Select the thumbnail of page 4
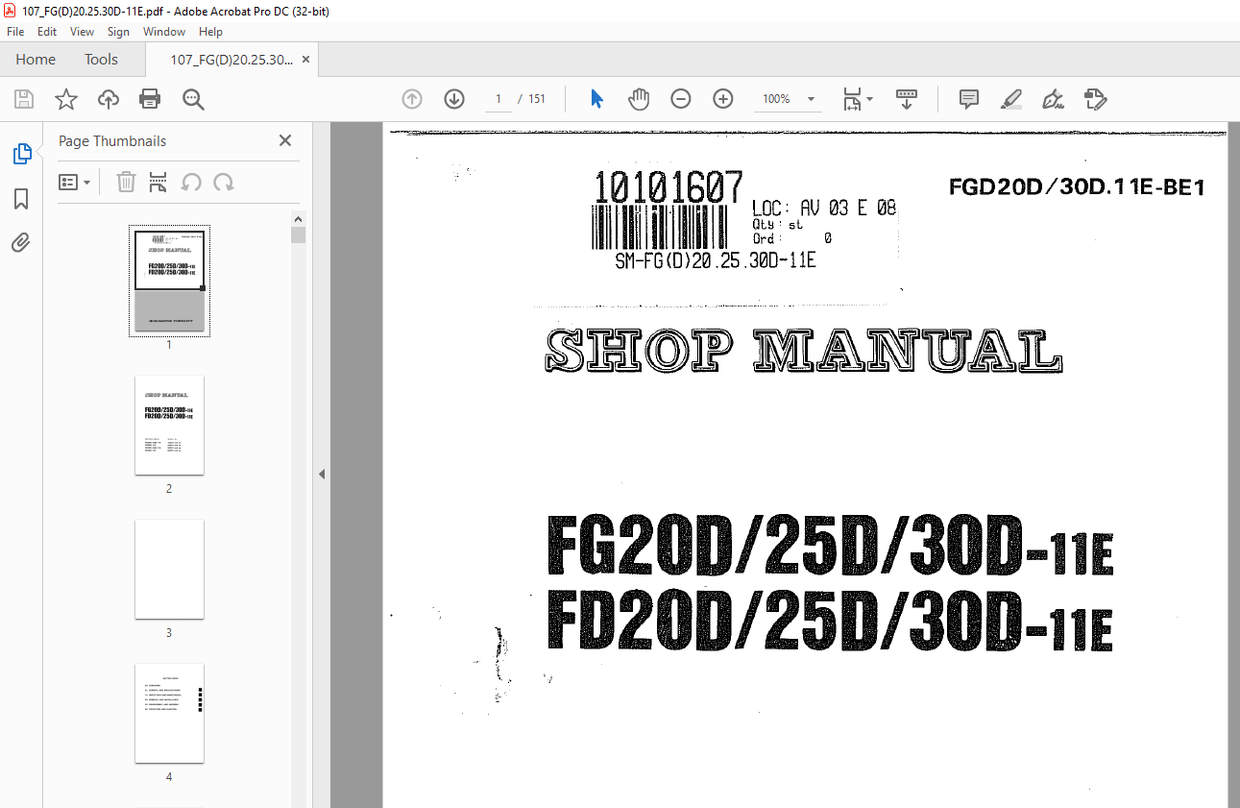The image size is (1240, 808). [x=169, y=713]
